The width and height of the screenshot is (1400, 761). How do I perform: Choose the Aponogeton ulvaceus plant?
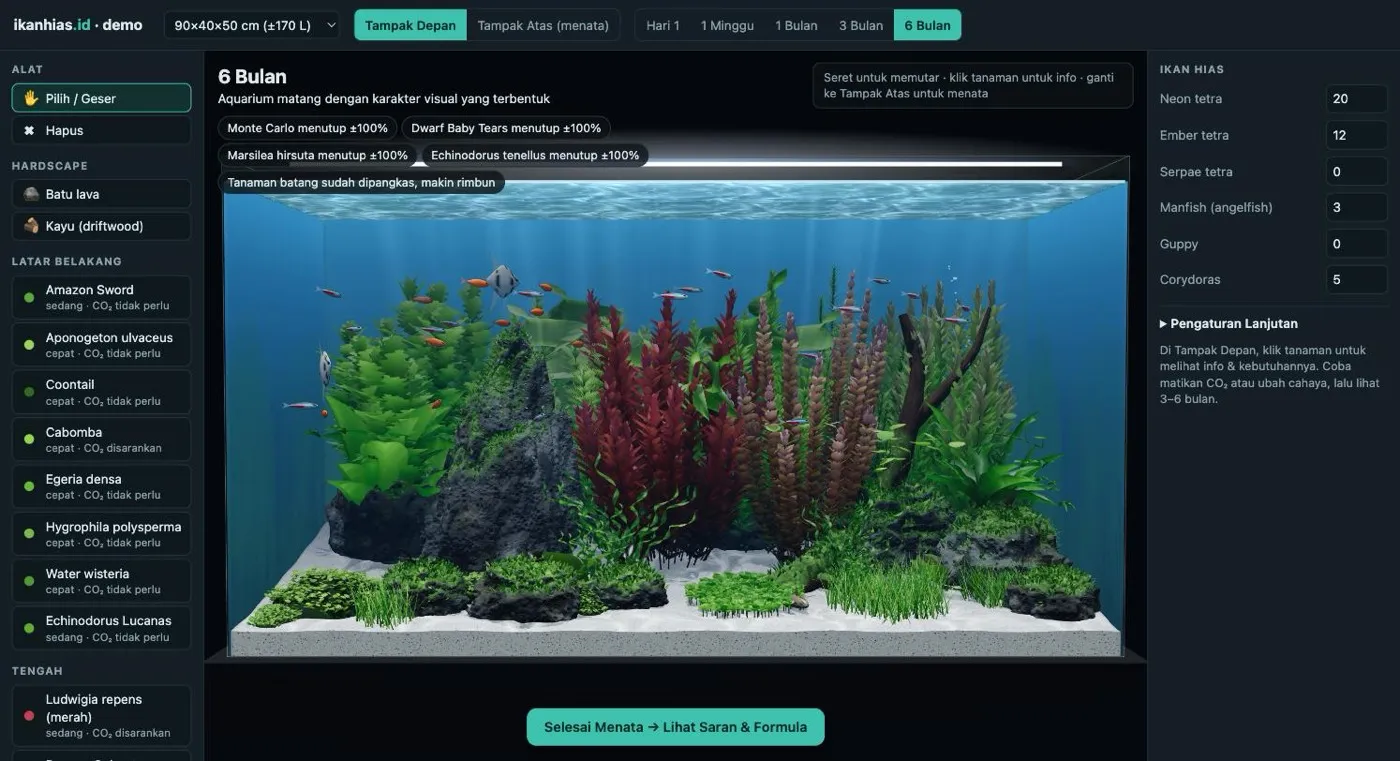101,345
